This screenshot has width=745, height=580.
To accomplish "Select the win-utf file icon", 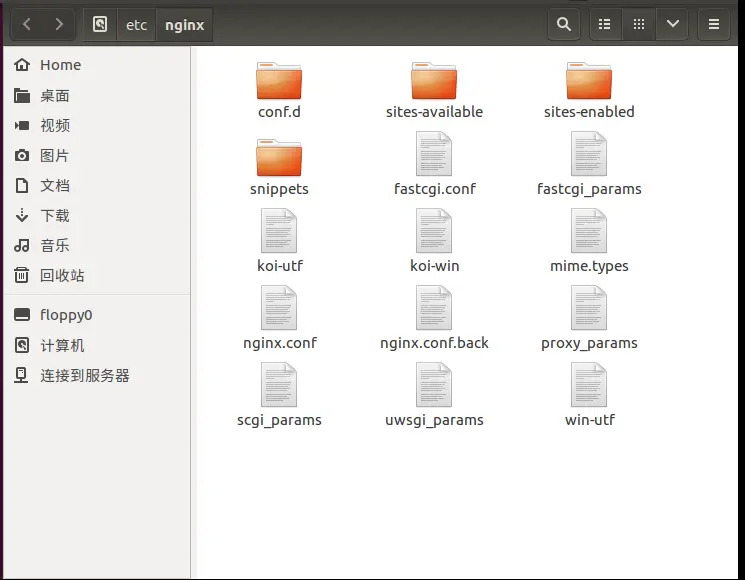I will [589, 385].
